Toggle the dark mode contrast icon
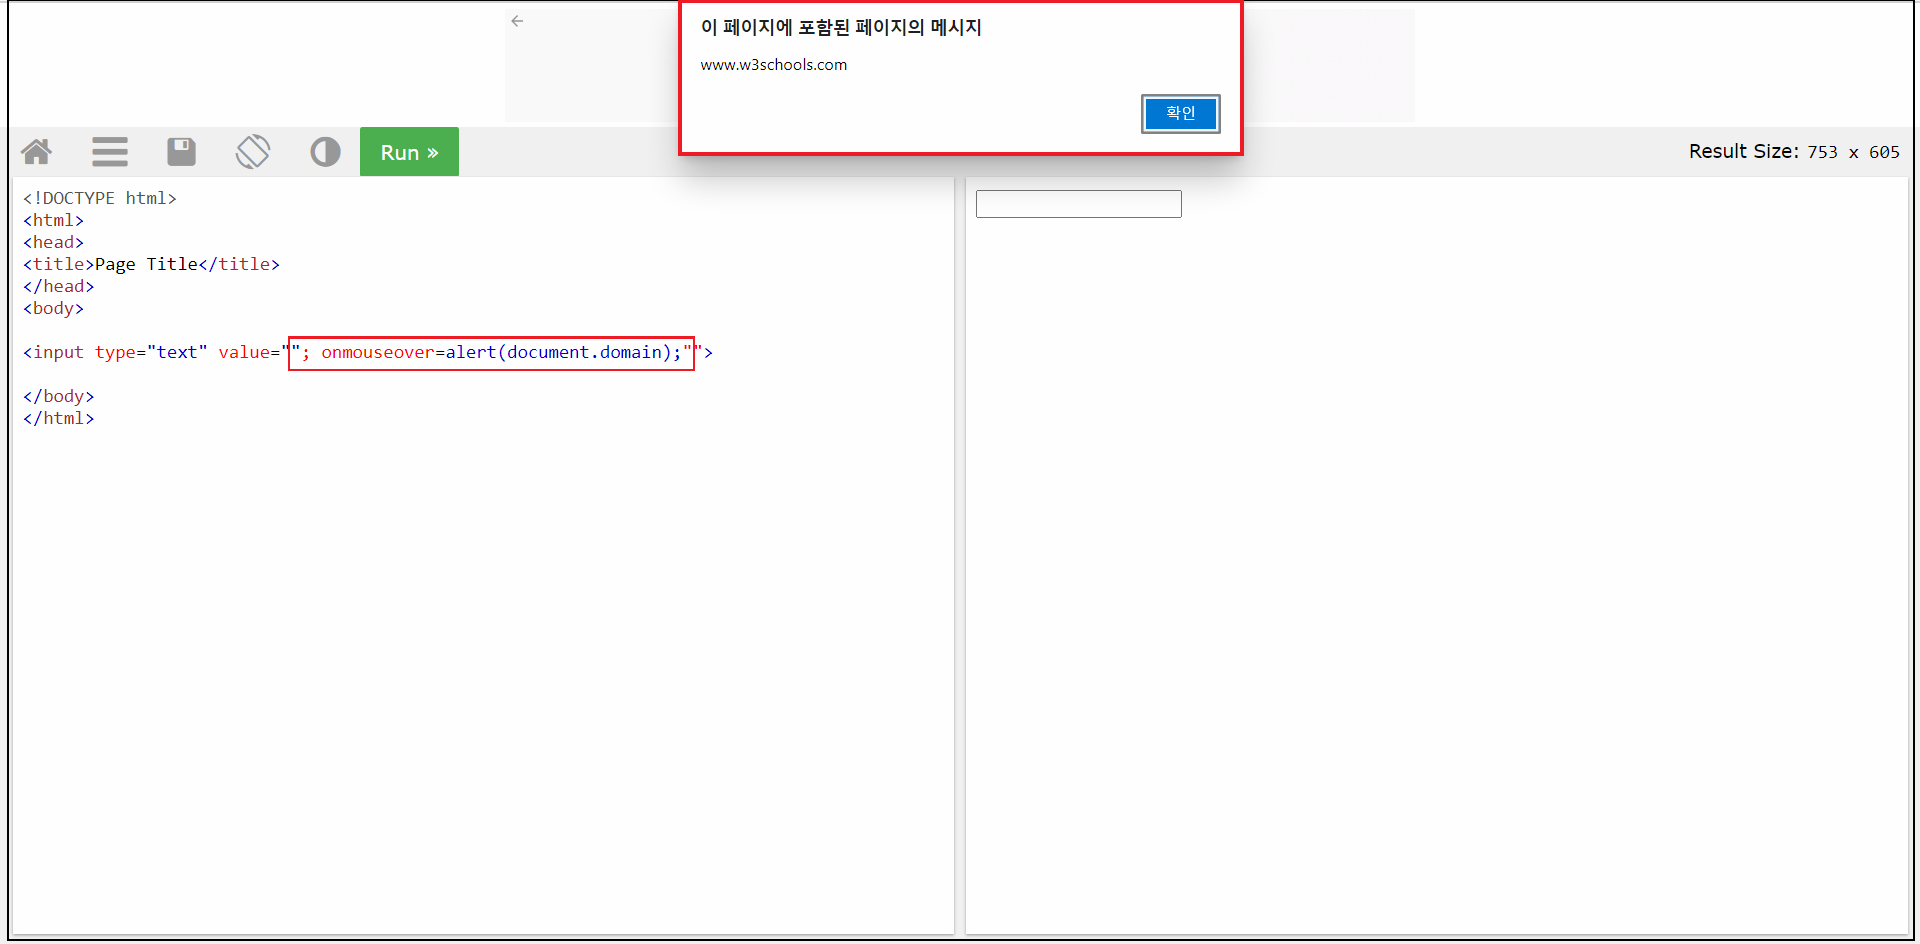 (x=325, y=152)
